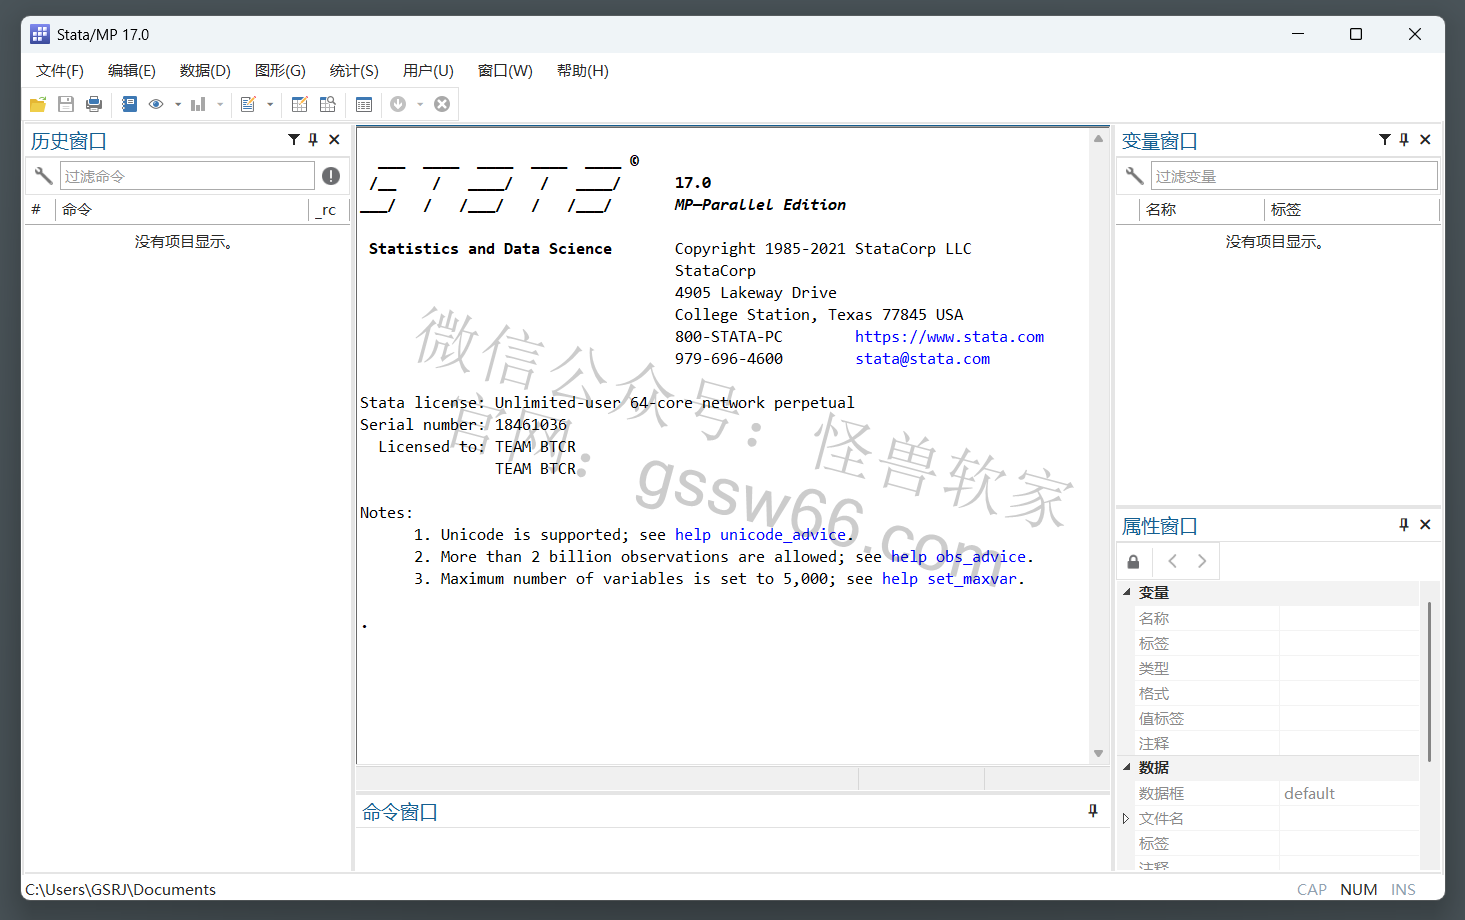This screenshot has height=920, width=1465.
Task: Open the Do-file Editor icon
Action: point(248,104)
